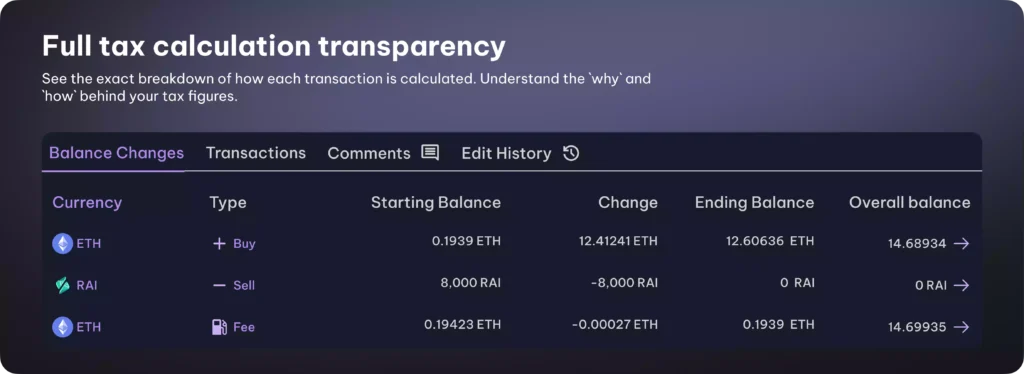
Task: Click the gas pump Fee icon
Action: (219, 327)
